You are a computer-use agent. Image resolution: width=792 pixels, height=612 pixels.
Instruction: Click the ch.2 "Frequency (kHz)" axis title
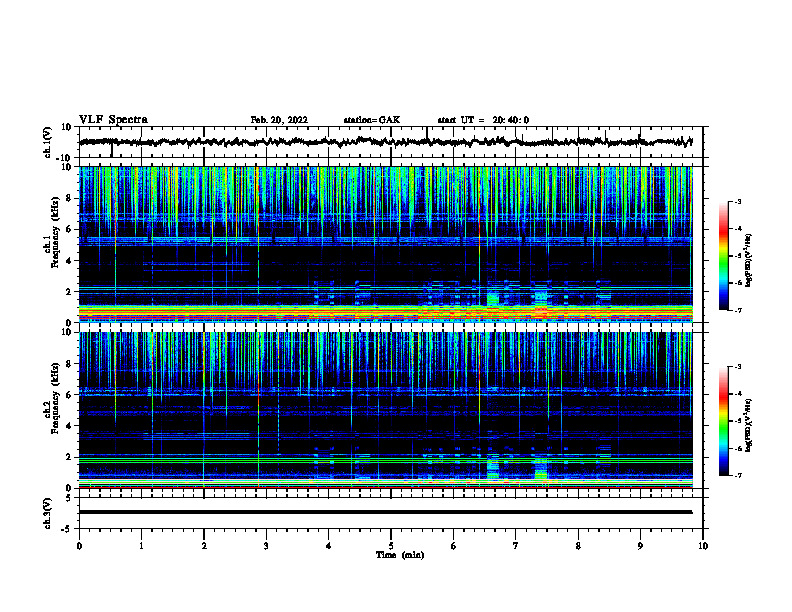pyautogui.click(x=55, y=398)
